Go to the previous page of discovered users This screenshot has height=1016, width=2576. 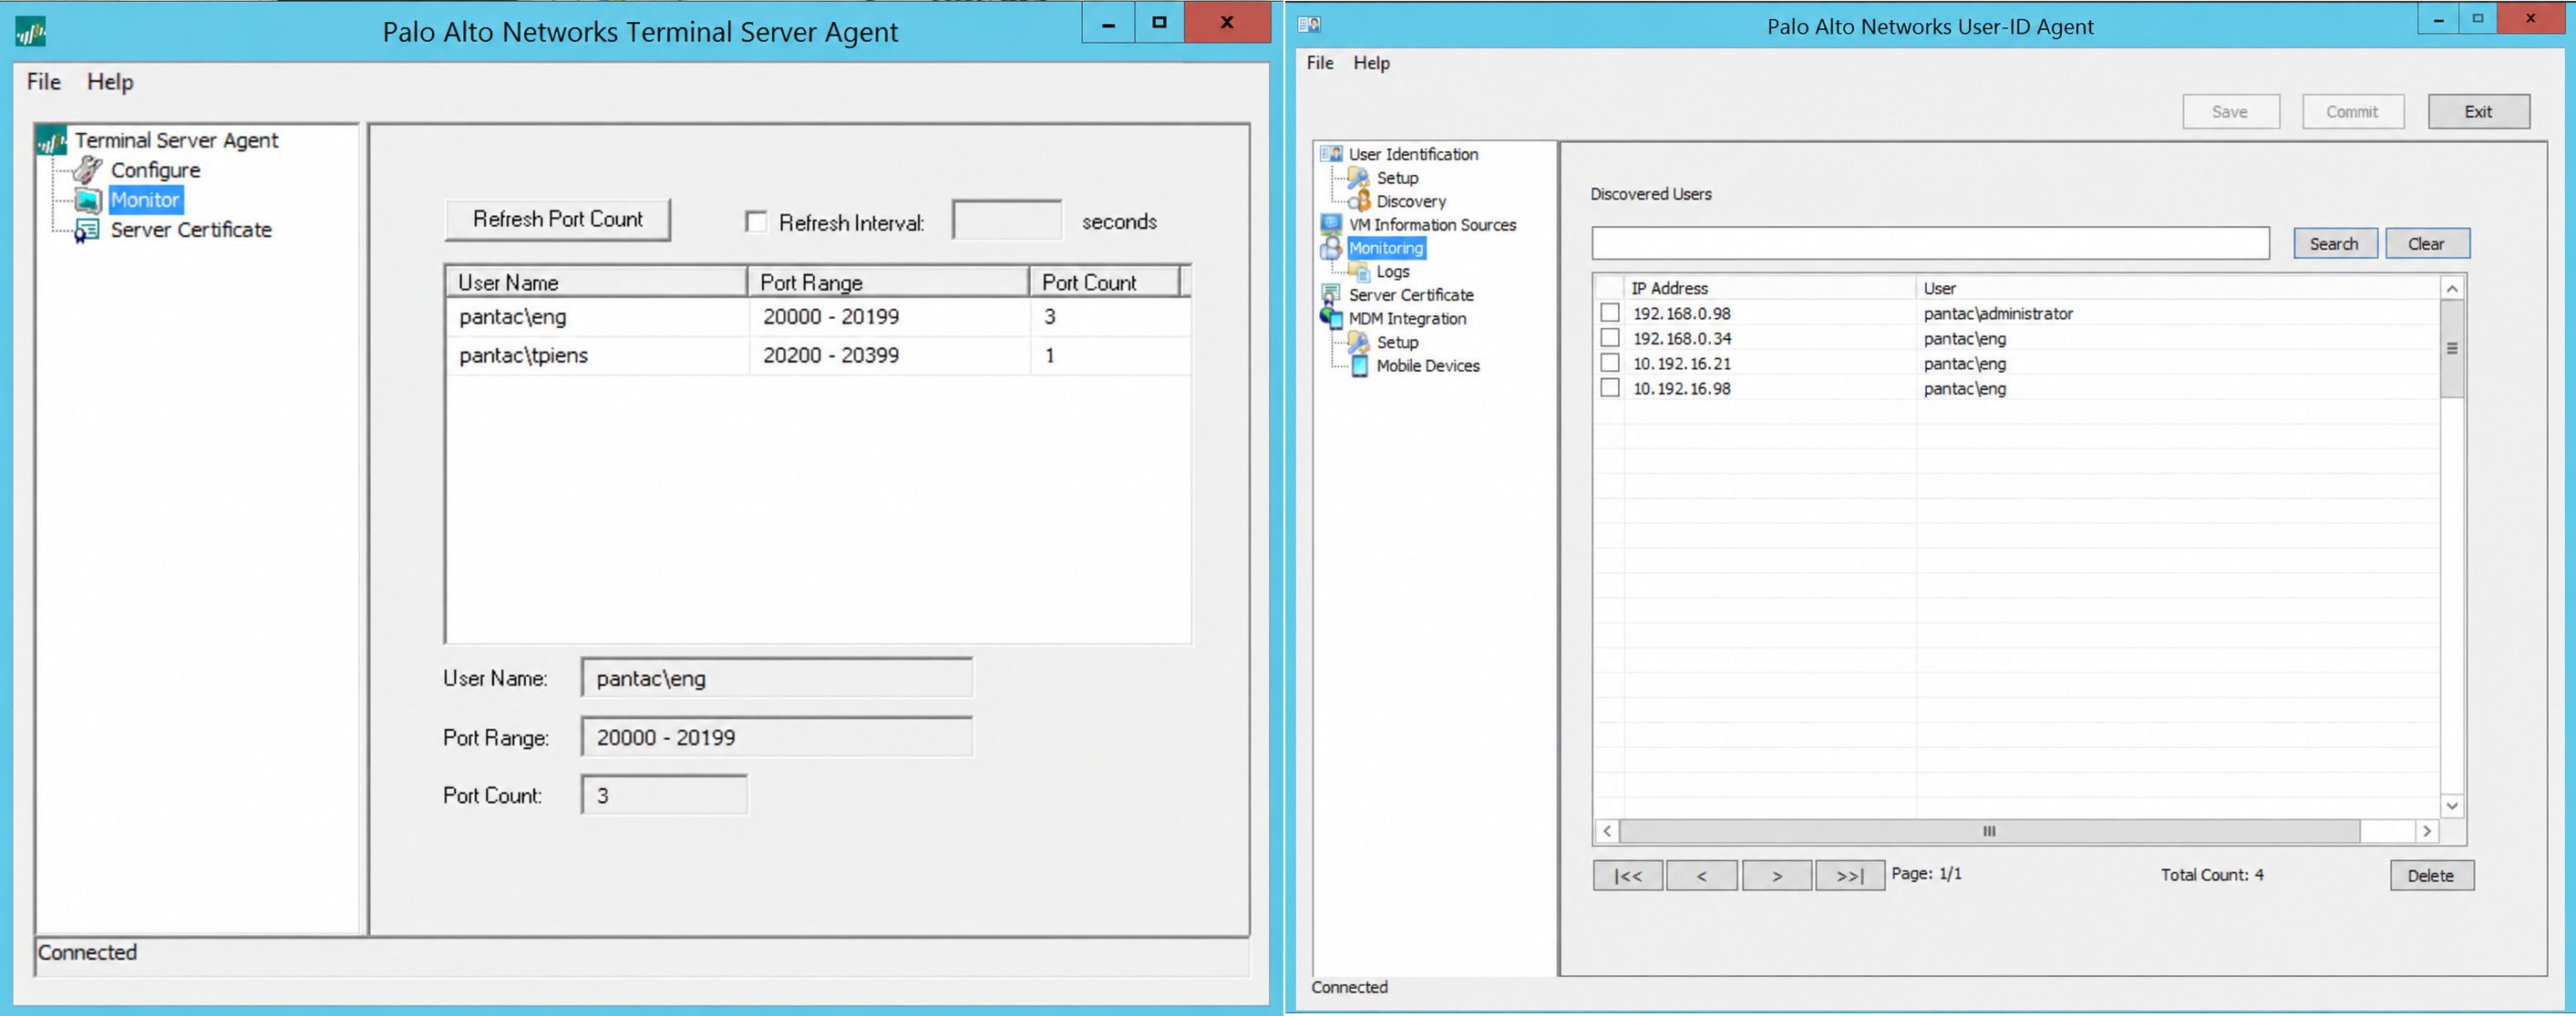coord(1702,875)
